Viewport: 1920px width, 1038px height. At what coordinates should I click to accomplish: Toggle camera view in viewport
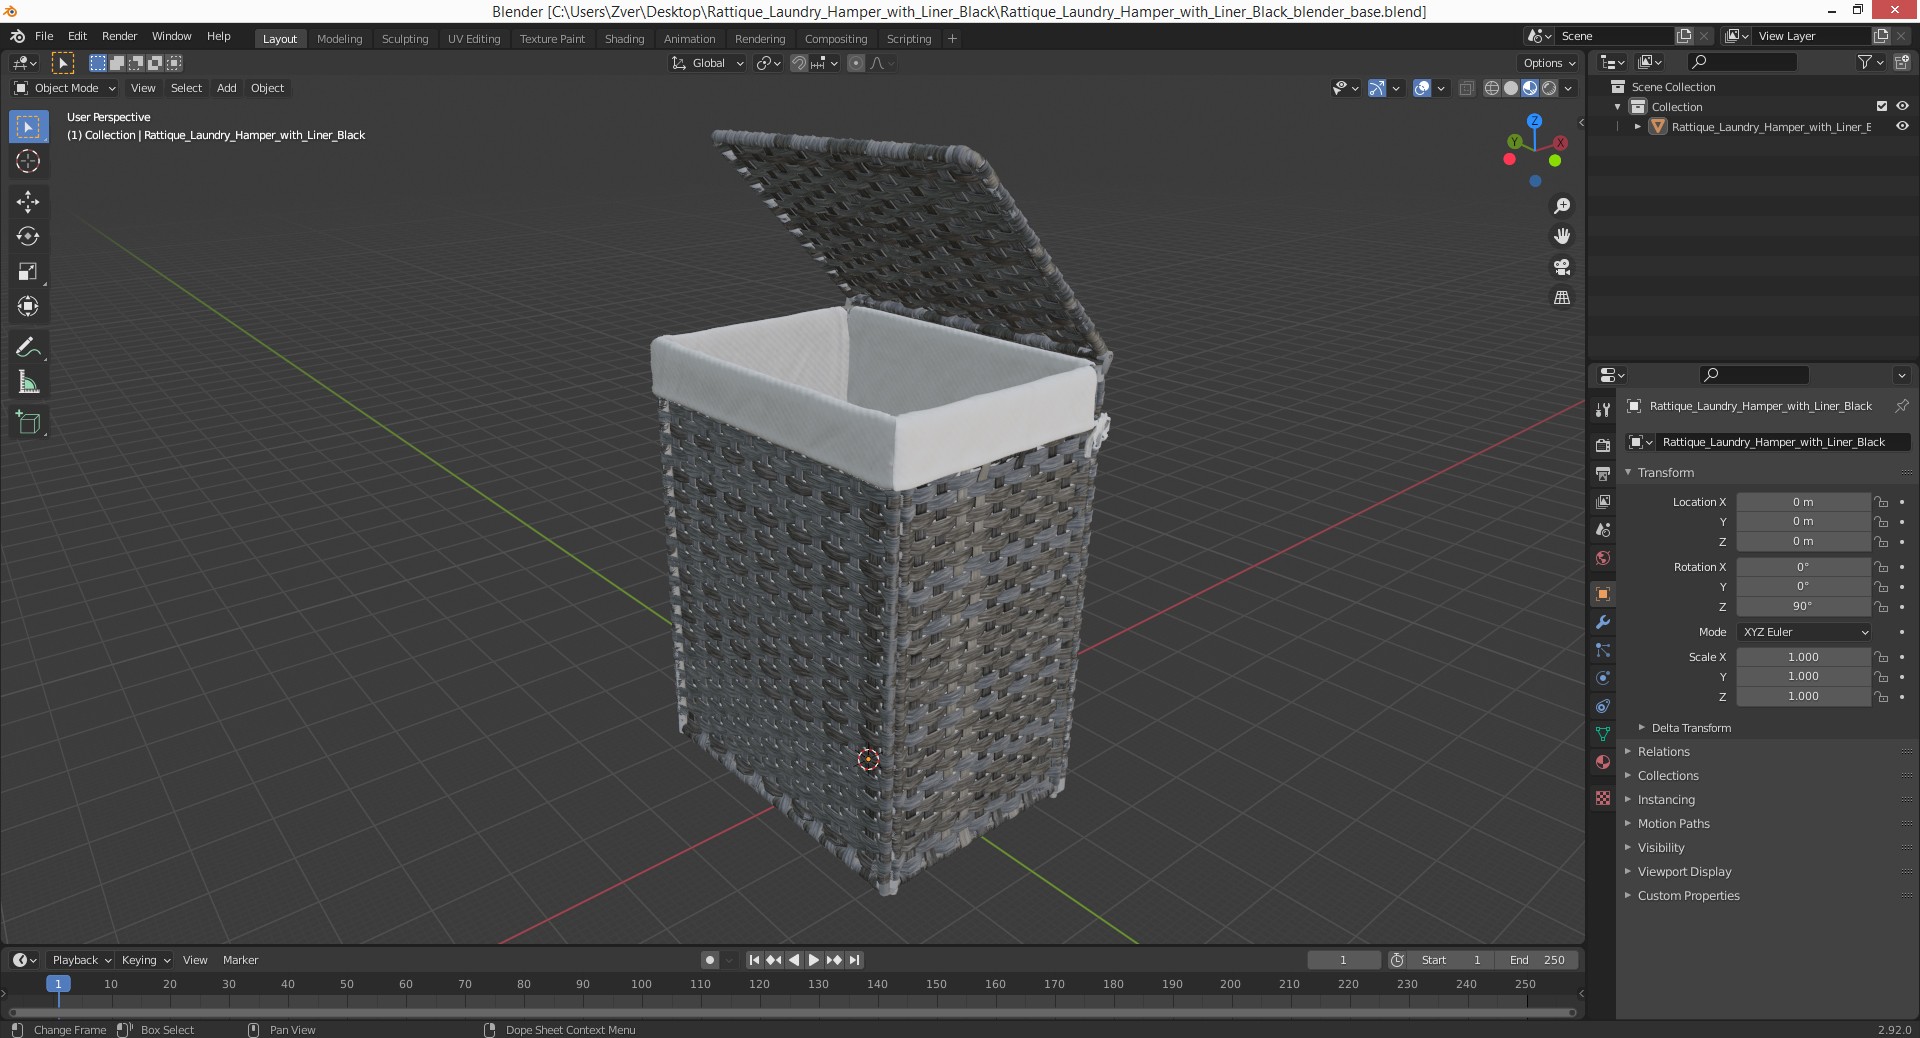[1562, 267]
